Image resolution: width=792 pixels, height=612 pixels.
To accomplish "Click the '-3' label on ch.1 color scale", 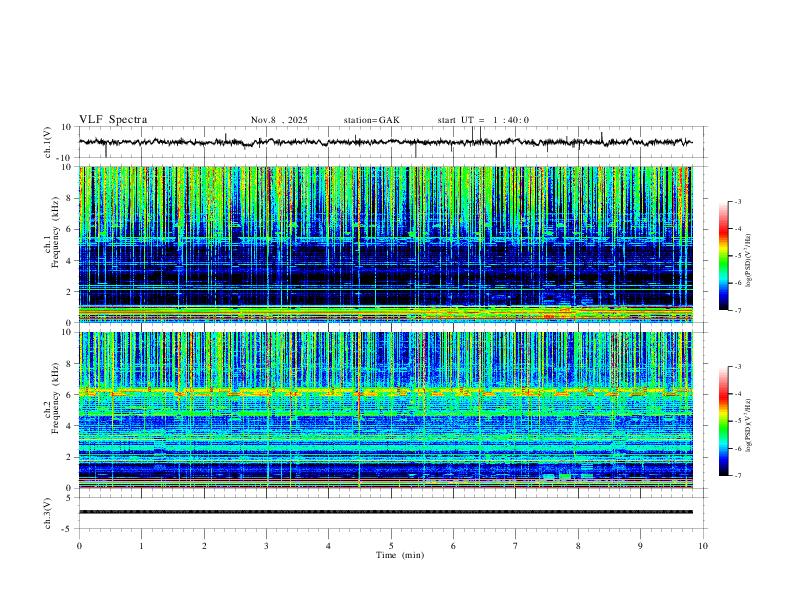I will [x=737, y=201].
